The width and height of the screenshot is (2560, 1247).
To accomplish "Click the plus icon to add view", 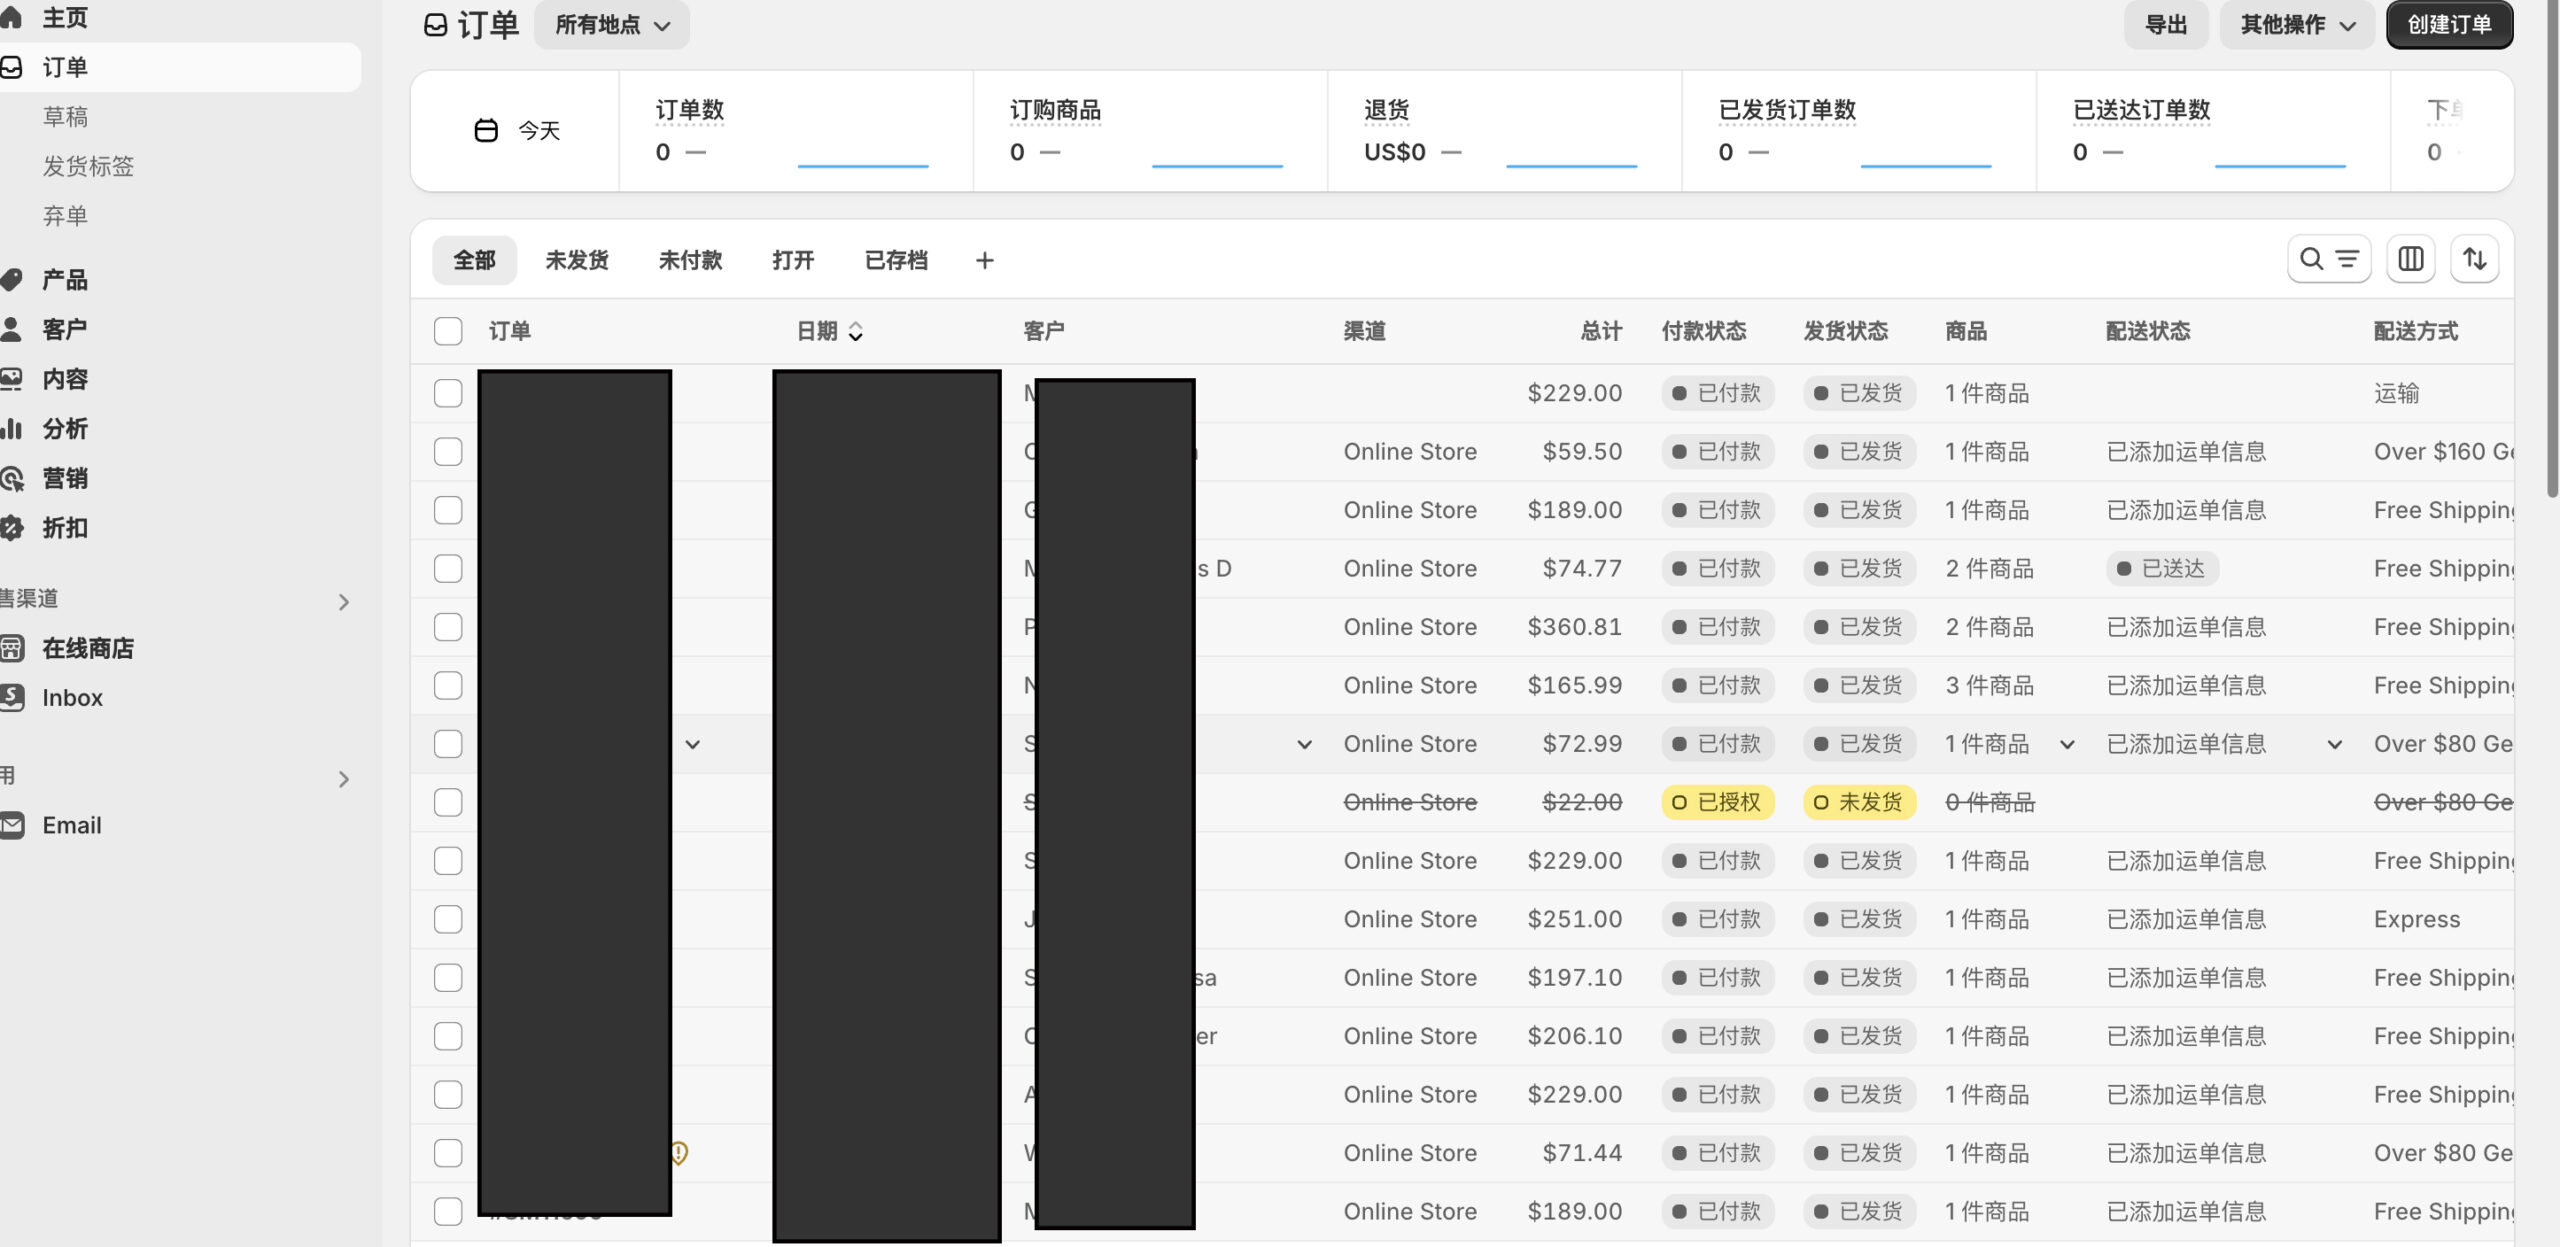I will tap(984, 261).
